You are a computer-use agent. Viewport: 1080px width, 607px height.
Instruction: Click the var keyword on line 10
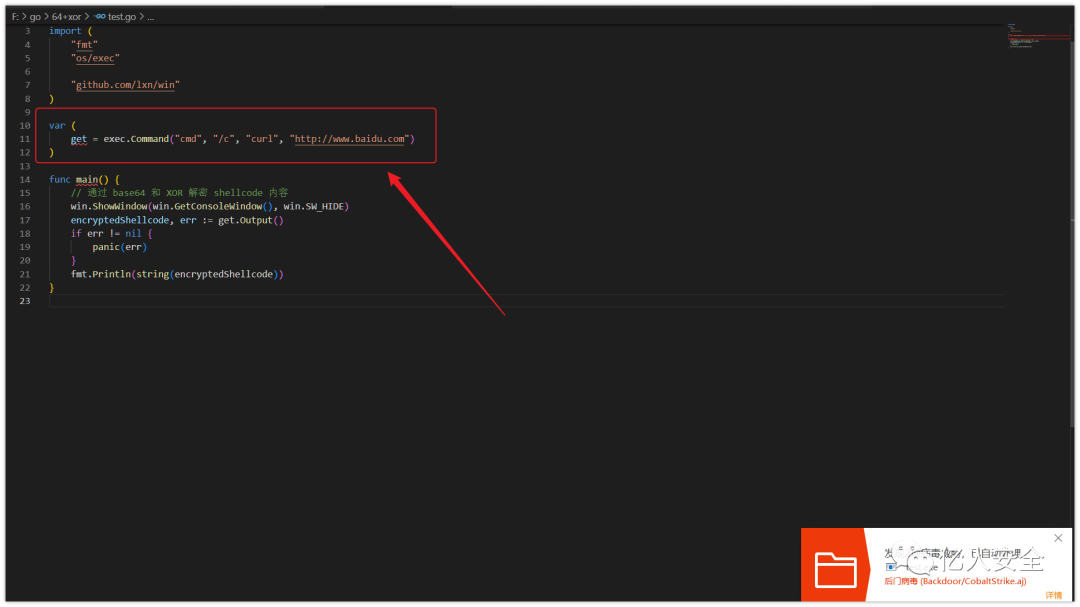(56, 125)
